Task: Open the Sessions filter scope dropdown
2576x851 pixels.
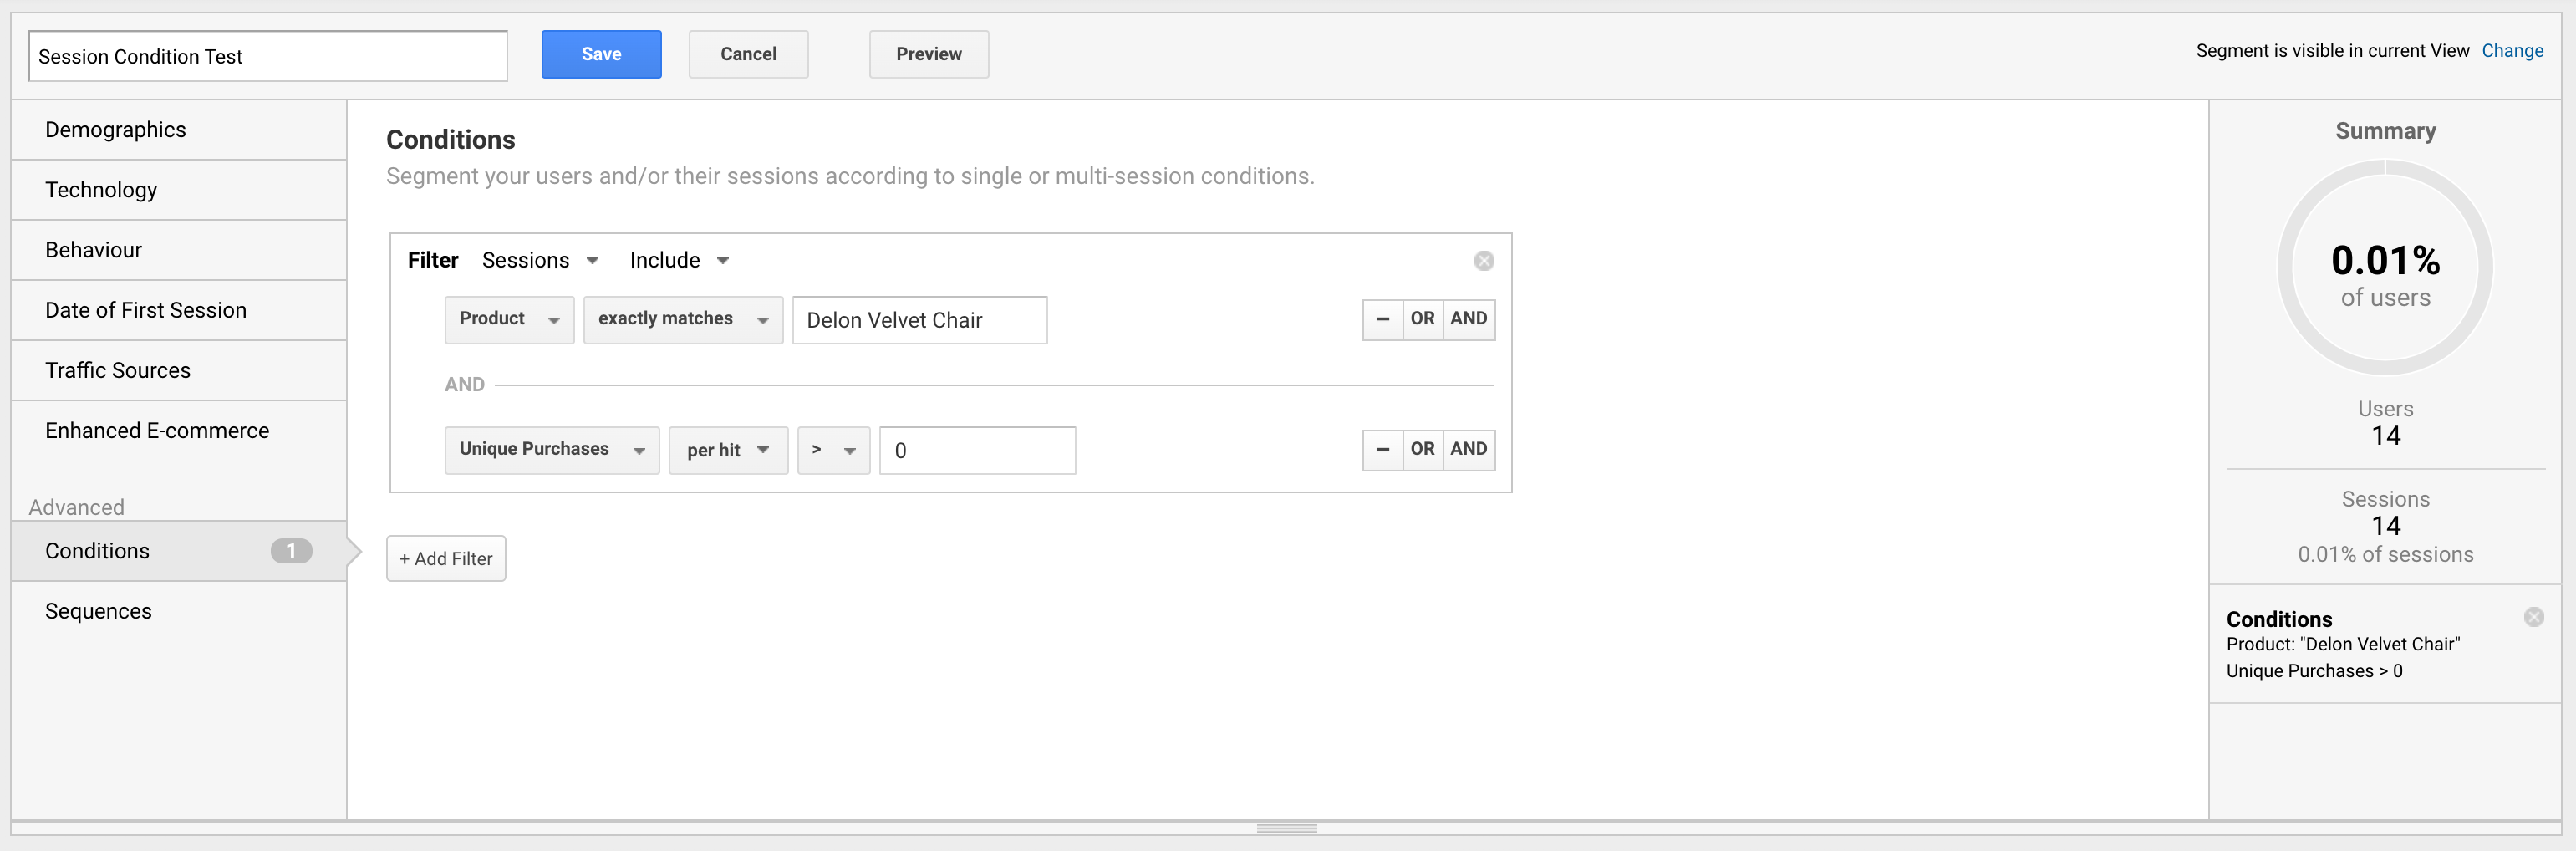Action: coord(540,261)
